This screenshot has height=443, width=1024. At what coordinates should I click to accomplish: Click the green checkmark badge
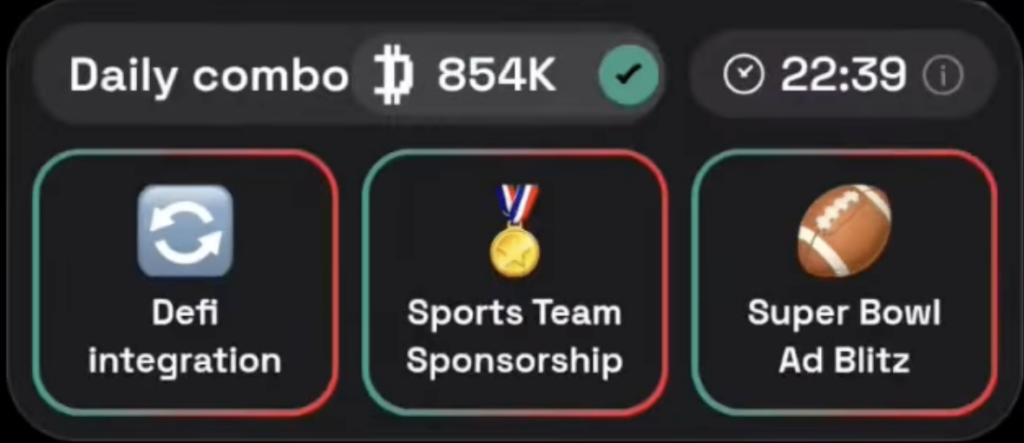click(629, 76)
